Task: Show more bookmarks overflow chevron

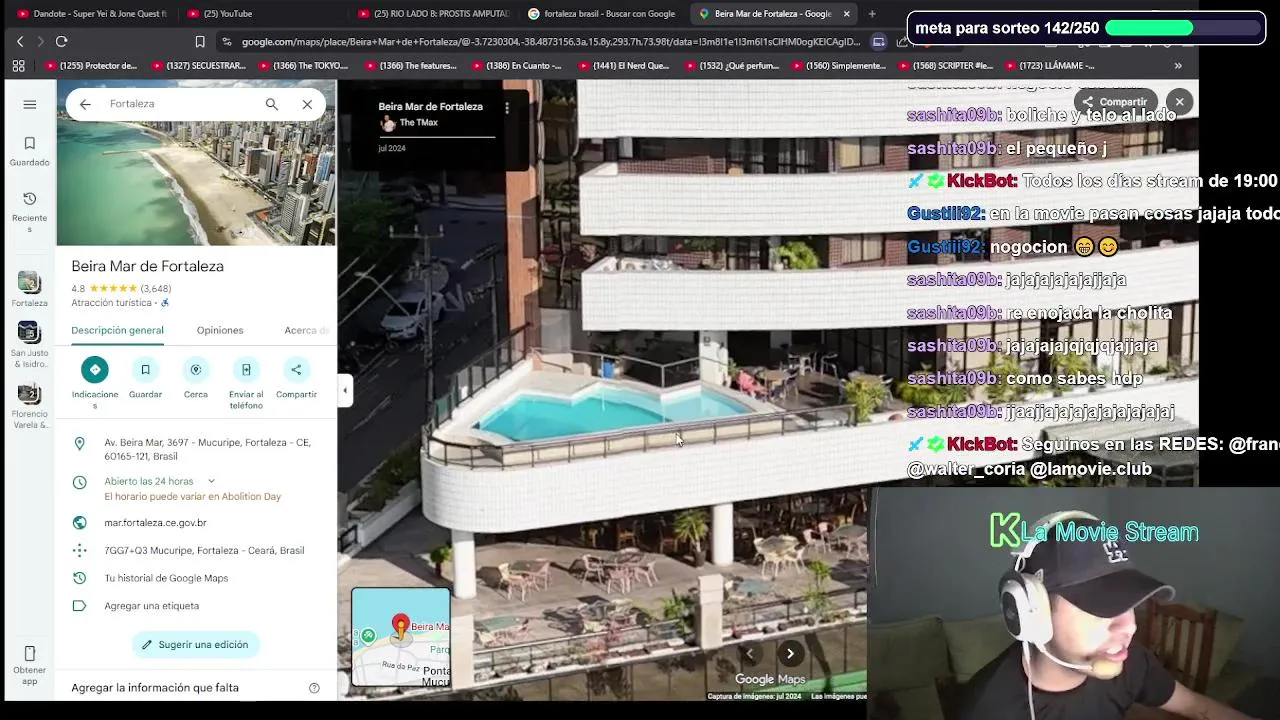Action: pos(1178,66)
